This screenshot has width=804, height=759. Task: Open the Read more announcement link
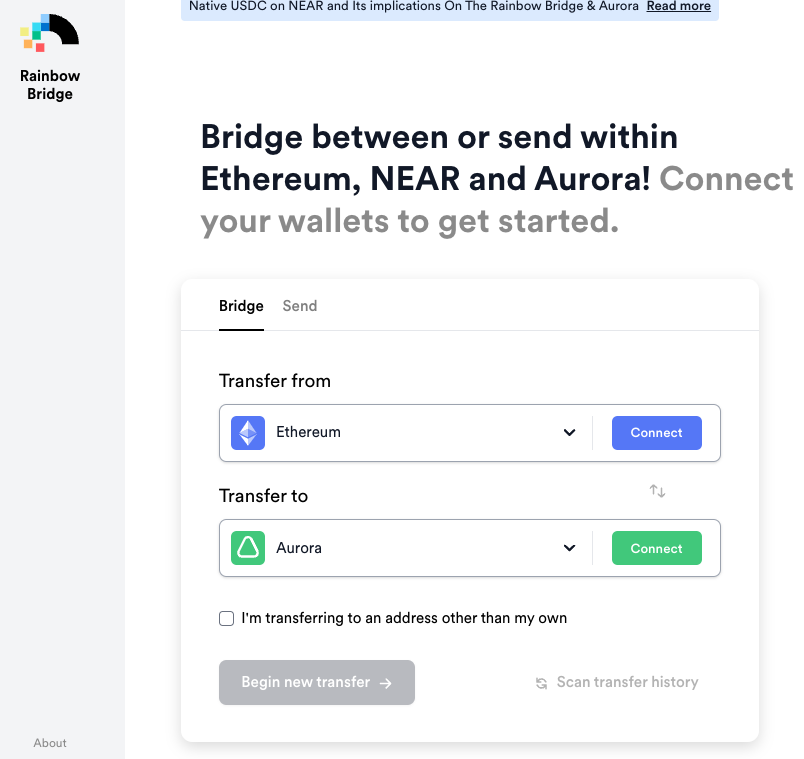678,6
